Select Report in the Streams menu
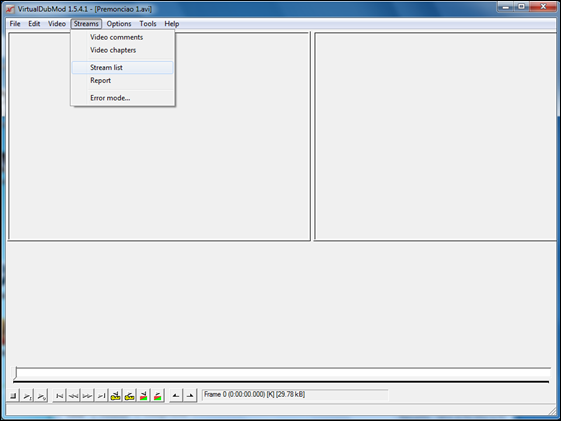Screen dimensions: 561x421 coord(122,80)
